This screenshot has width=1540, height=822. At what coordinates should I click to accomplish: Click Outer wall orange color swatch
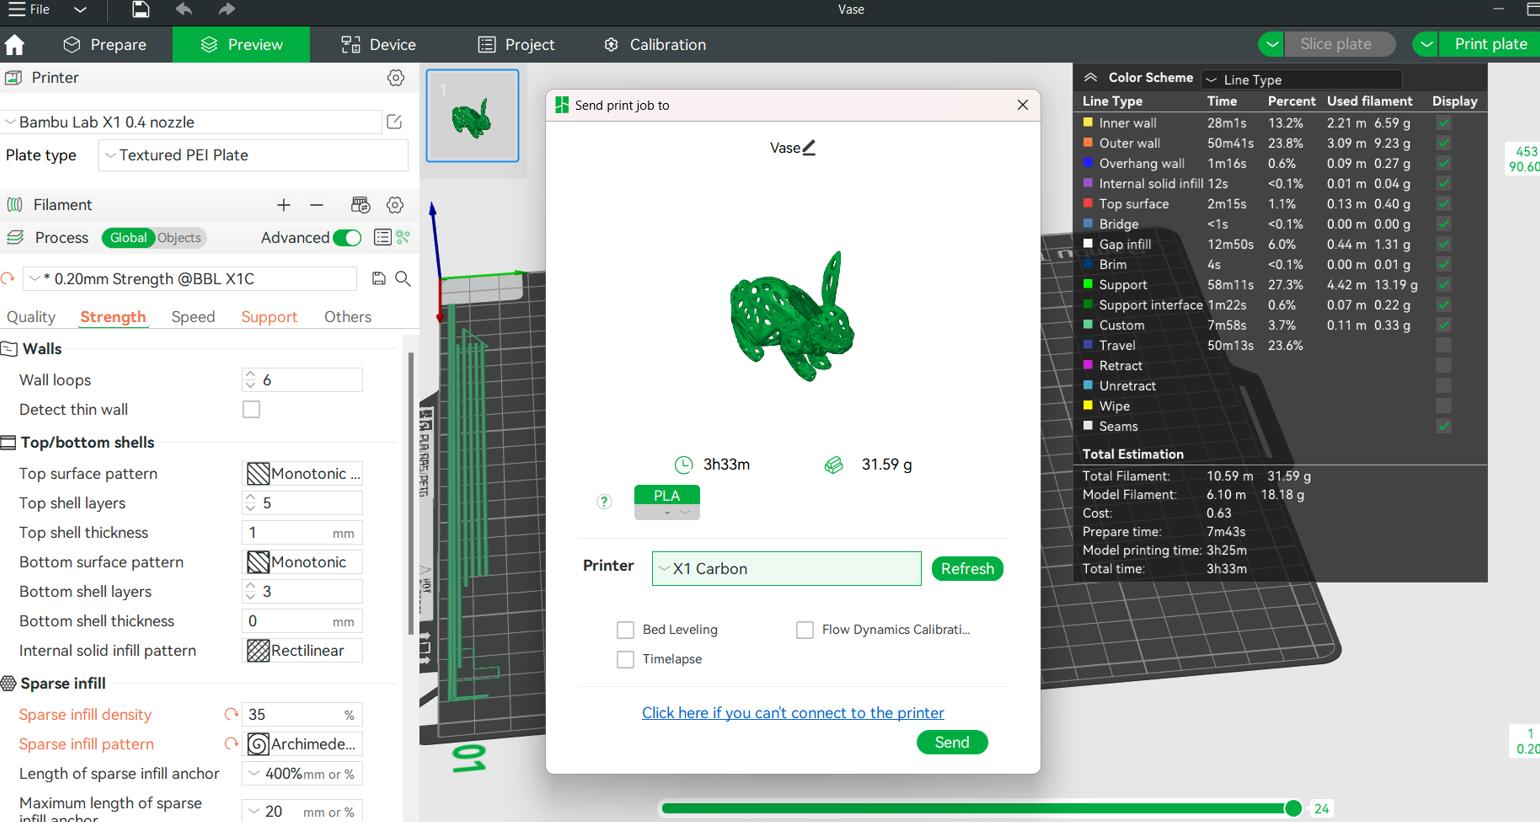tap(1088, 144)
